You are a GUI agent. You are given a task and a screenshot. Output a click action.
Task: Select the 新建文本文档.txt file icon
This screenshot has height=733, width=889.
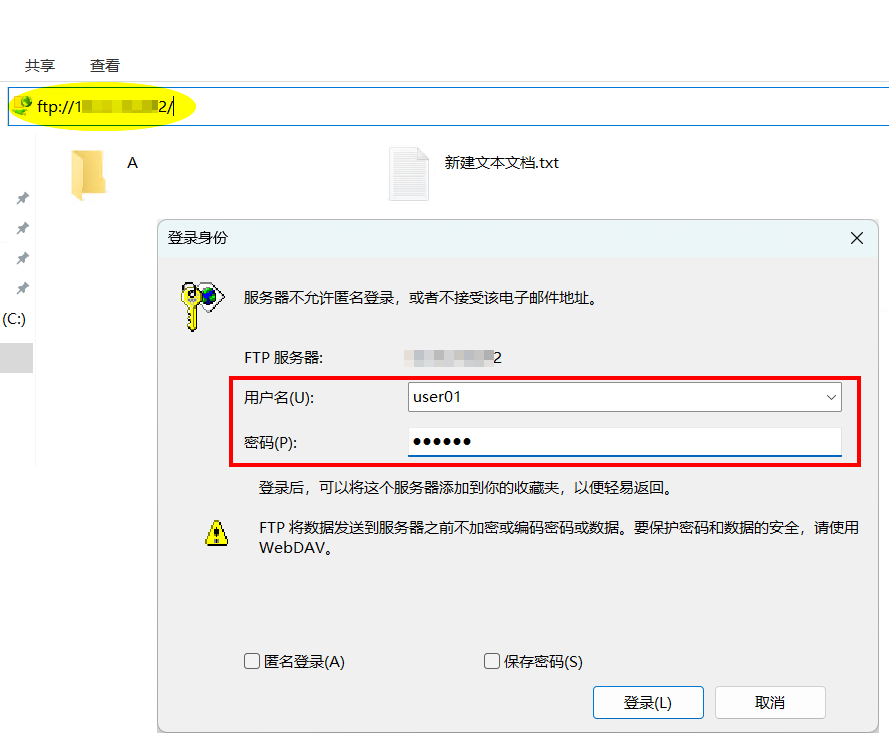tap(408, 172)
